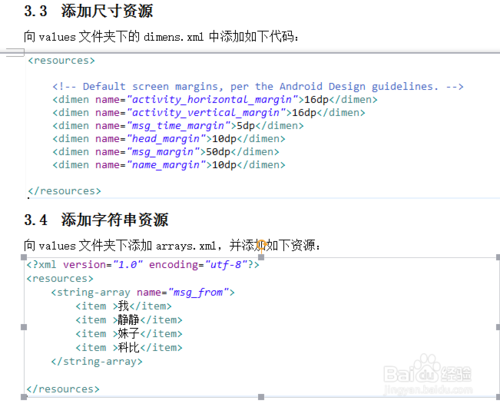Viewport: 500px width, 407px height.
Task: Click the sentence mentioning dimens.xml
Action: pos(161,37)
